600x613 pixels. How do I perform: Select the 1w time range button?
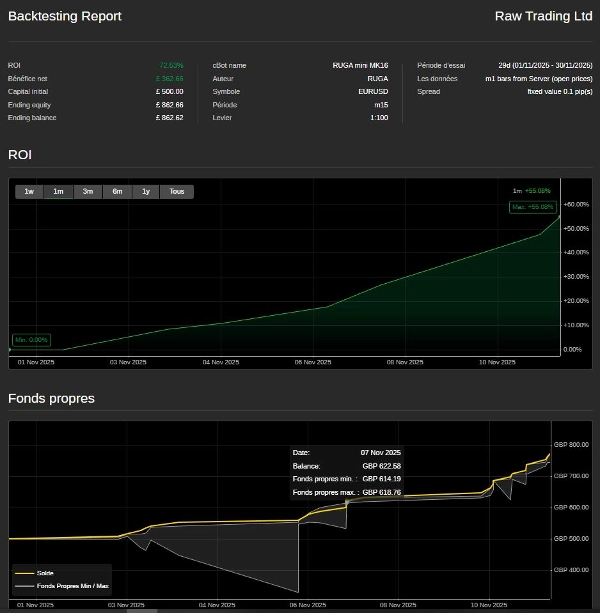click(x=29, y=191)
